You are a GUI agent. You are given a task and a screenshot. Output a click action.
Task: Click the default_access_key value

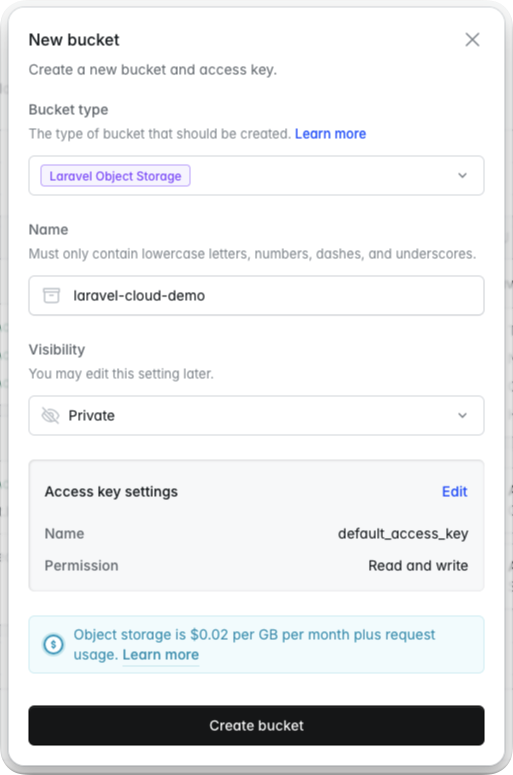coord(403,534)
